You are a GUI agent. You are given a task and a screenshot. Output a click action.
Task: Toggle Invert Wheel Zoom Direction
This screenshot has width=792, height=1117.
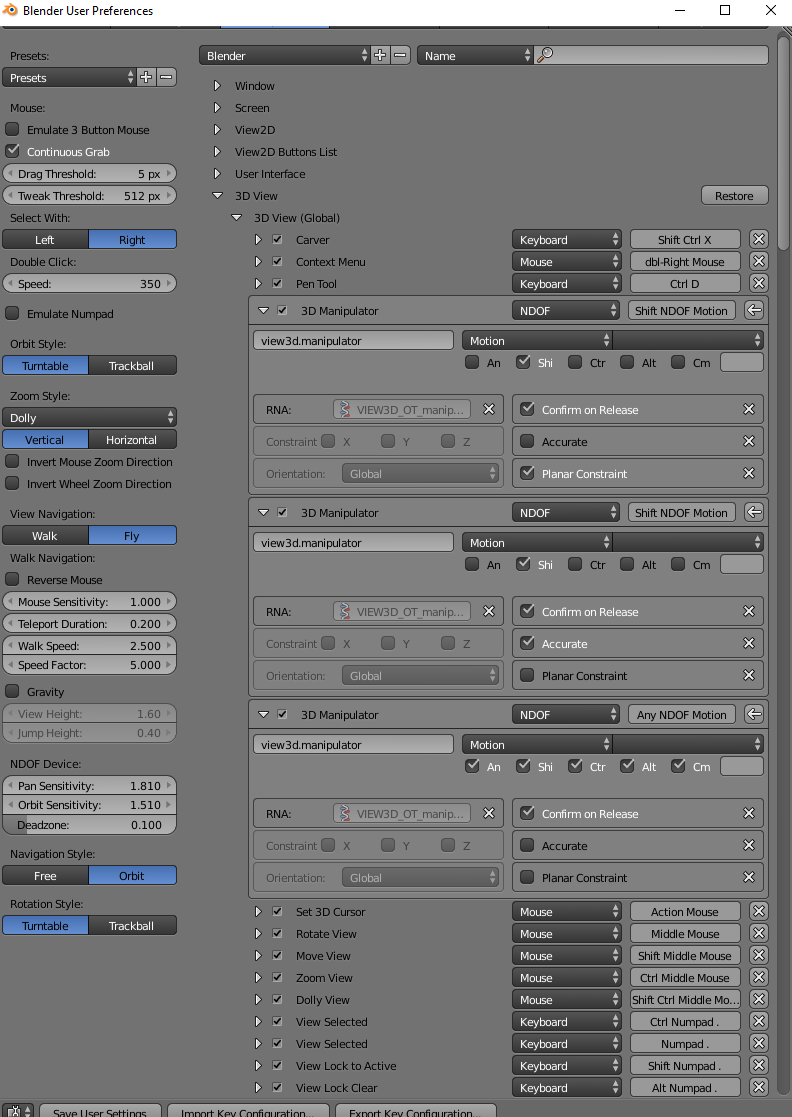12,484
